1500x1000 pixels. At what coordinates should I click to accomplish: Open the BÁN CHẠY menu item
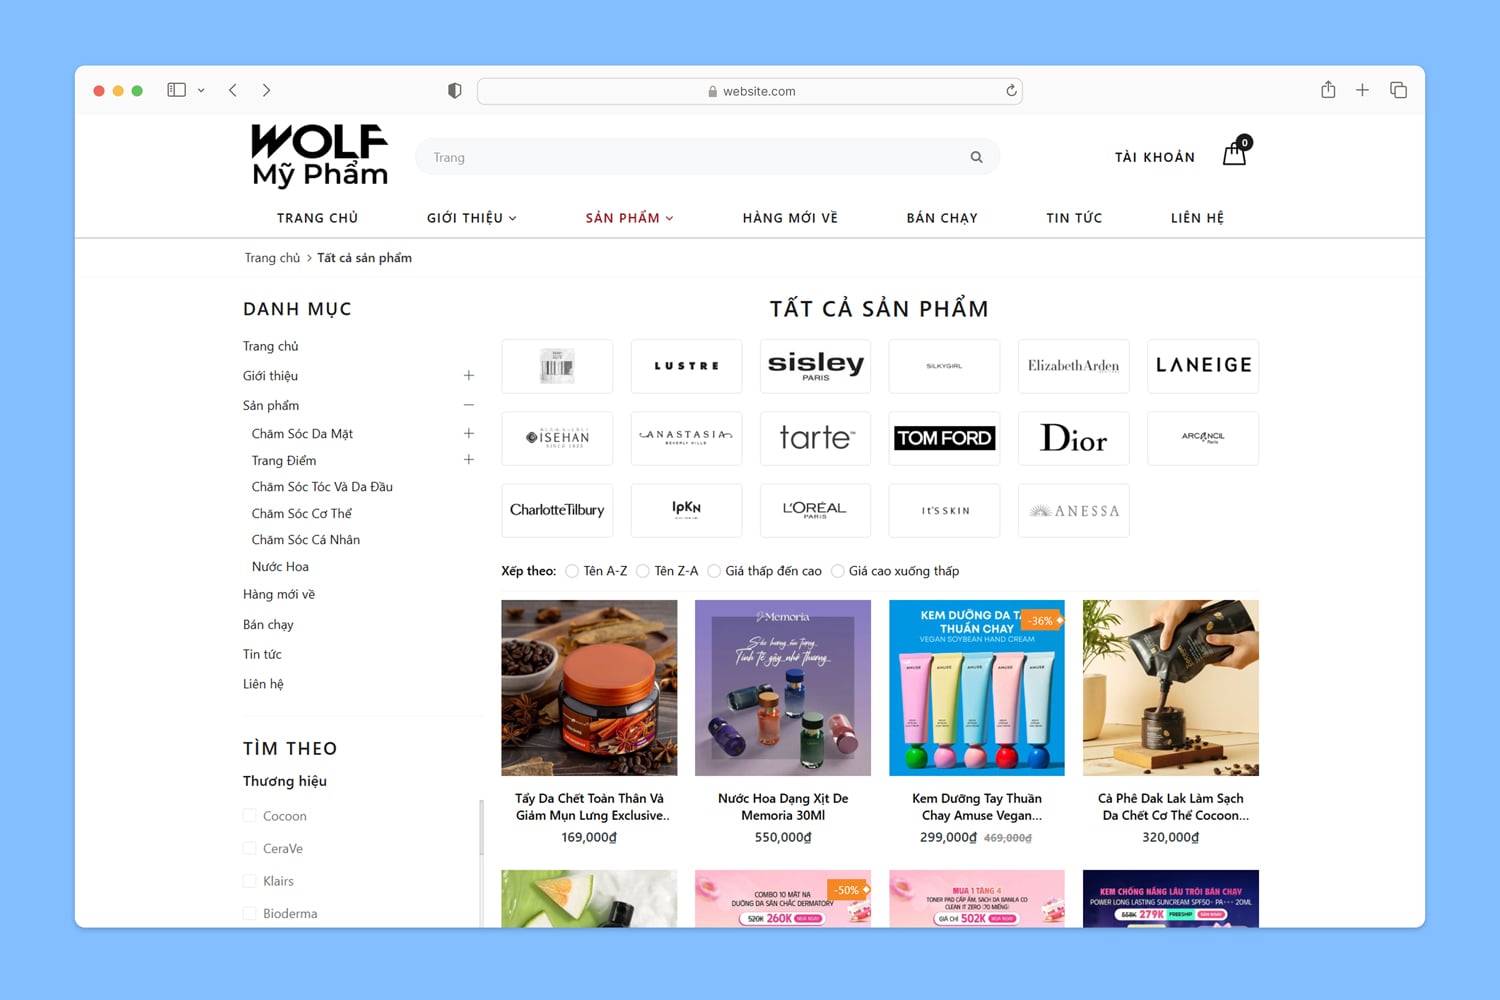pyautogui.click(x=942, y=218)
